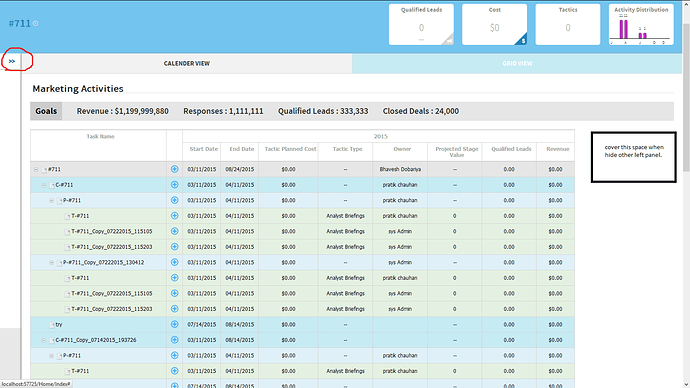Click the plus icon in the C-#711 row

tap(175, 185)
